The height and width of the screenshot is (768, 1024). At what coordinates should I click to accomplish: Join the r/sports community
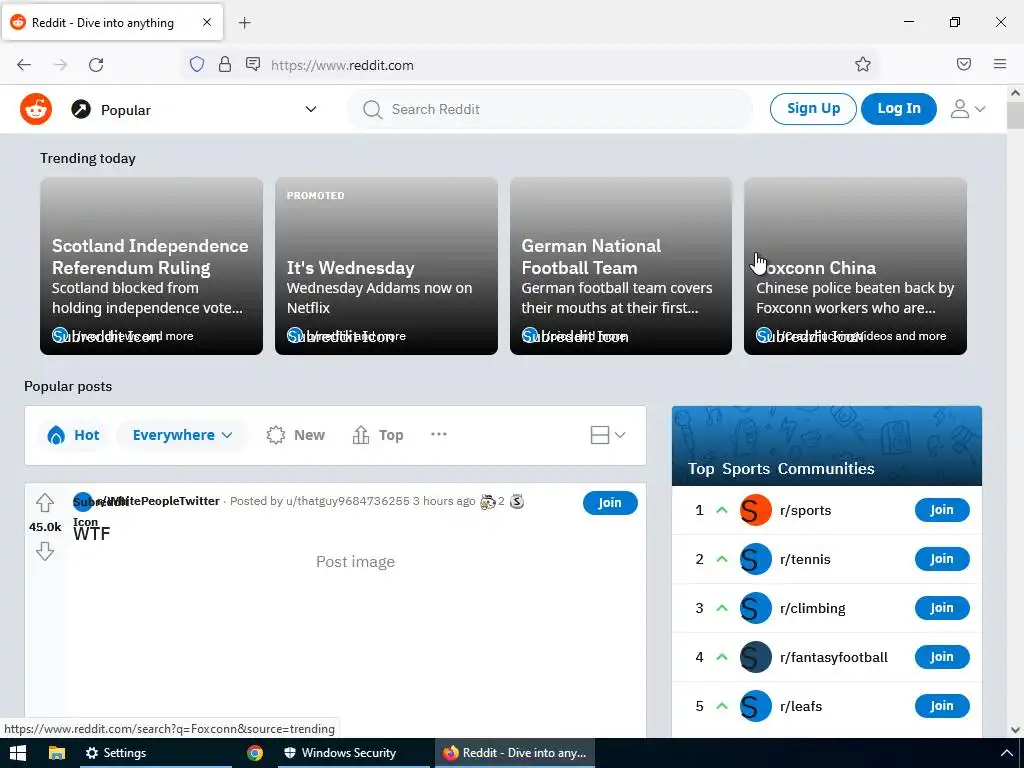pyautogui.click(x=942, y=510)
